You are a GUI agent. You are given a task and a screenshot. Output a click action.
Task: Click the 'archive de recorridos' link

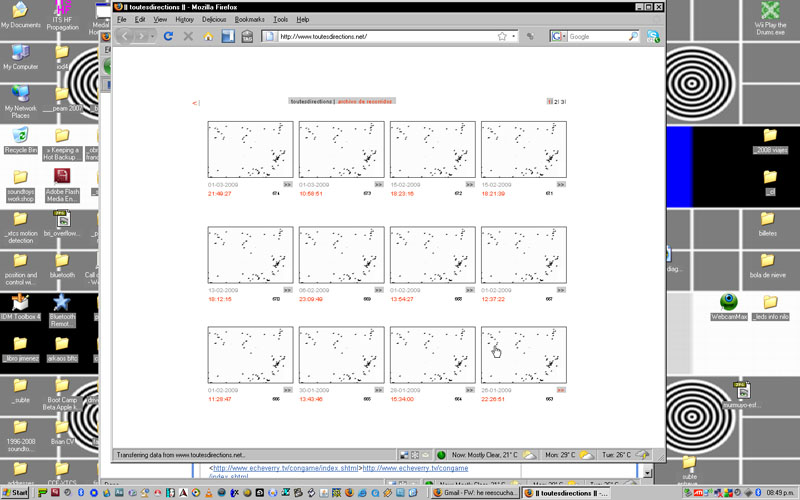click(366, 101)
